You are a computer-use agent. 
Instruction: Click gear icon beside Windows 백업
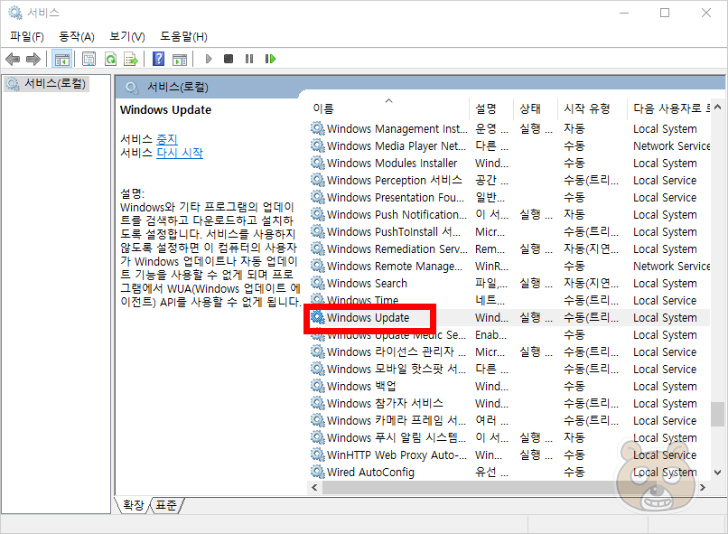click(318, 386)
